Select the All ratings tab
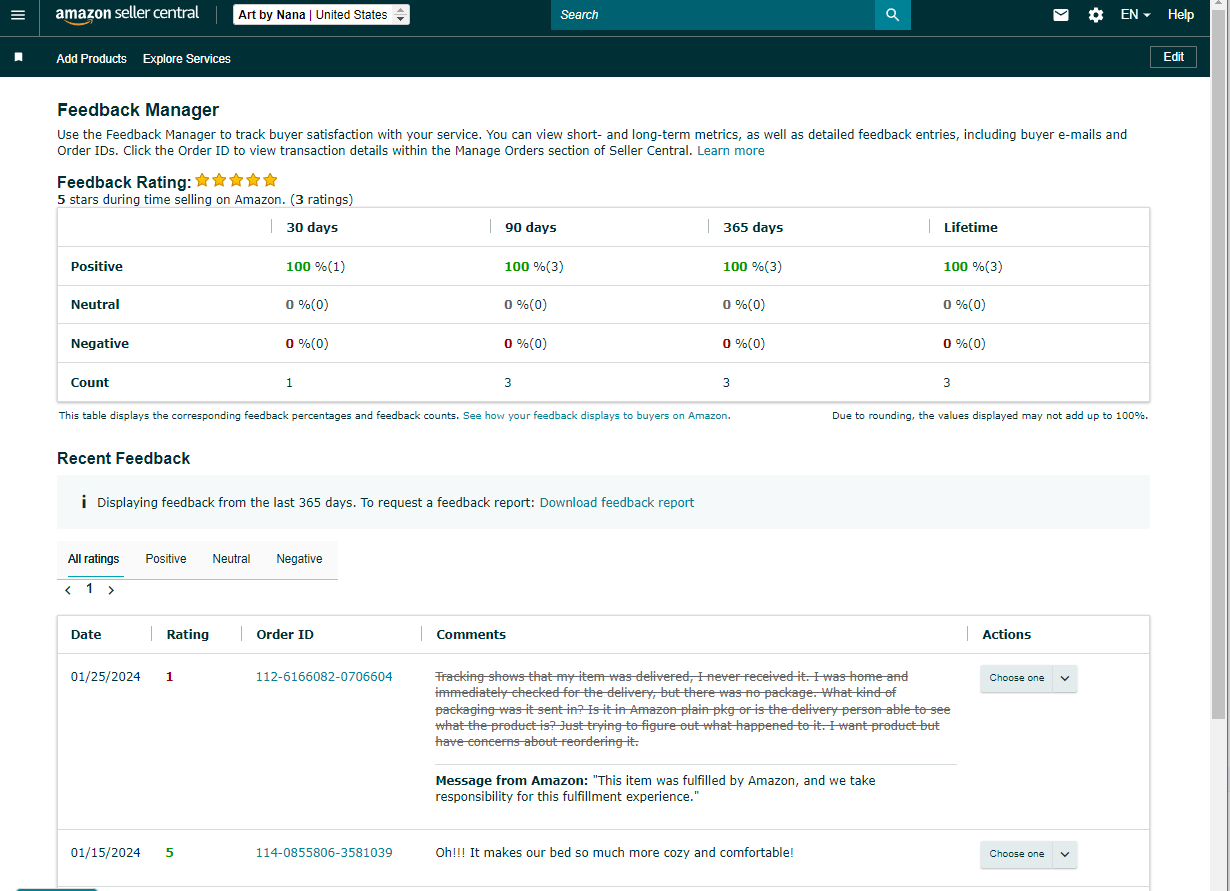The image size is (1230, 891). pyautogui.click(x=94, y=559)
